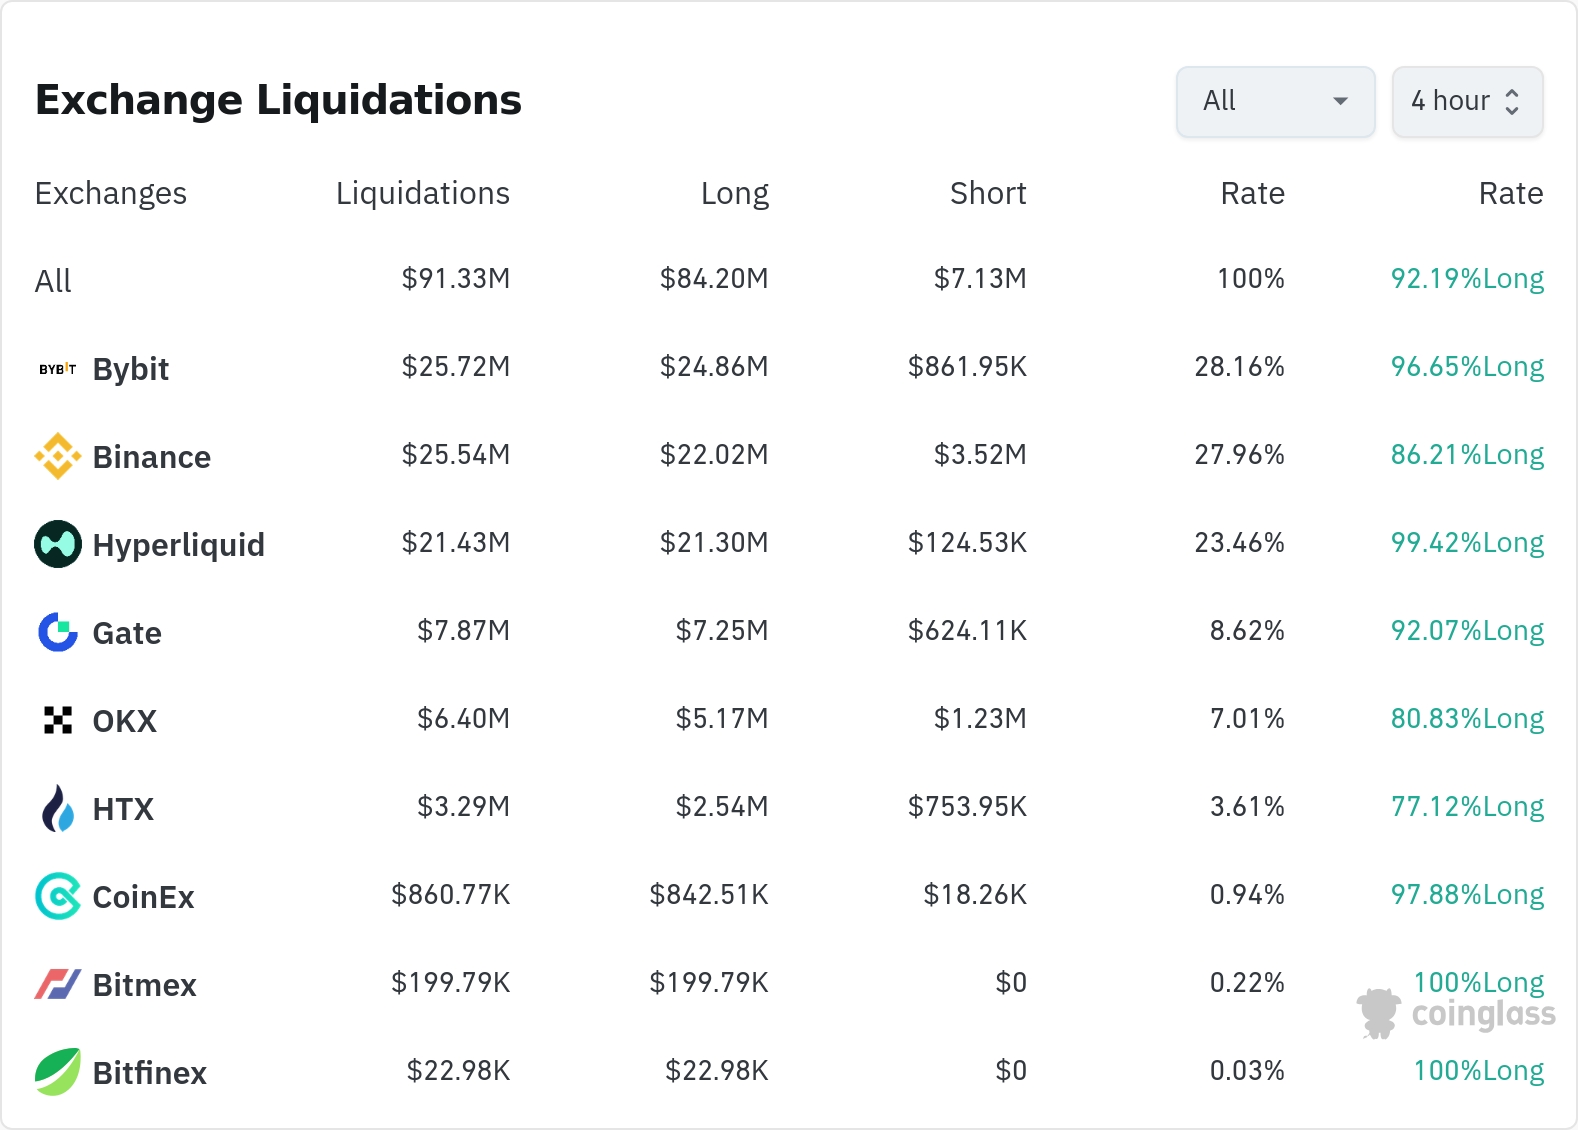Click the HTX flame logo
Viewport: 1578px width, 1130px height.
[57, 808]
